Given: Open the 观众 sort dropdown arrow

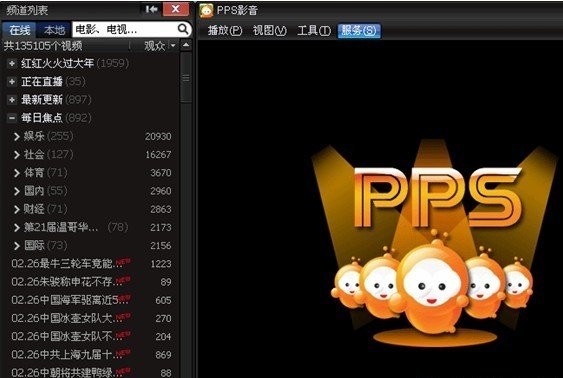Looking at the screenshot, I should pos(173,46).
